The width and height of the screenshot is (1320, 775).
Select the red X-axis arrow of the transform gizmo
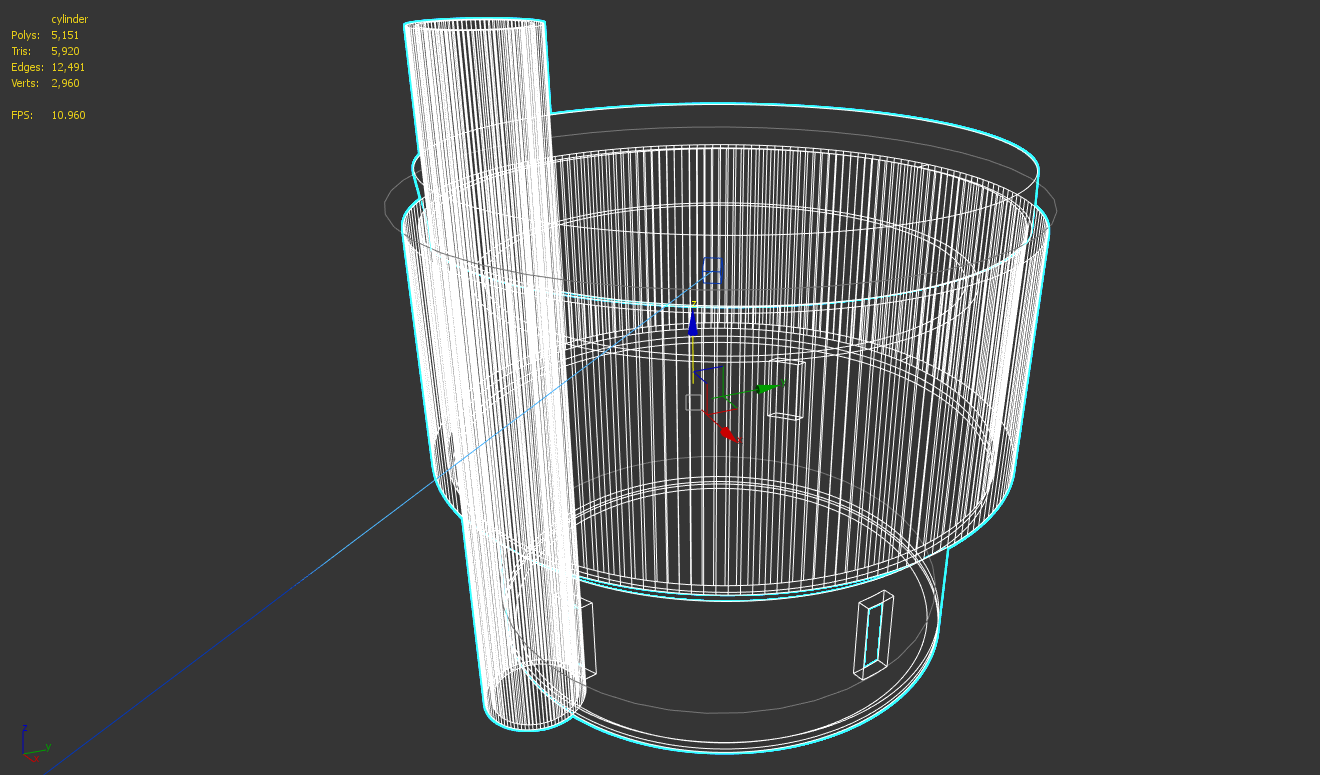[x=727, y=431]
